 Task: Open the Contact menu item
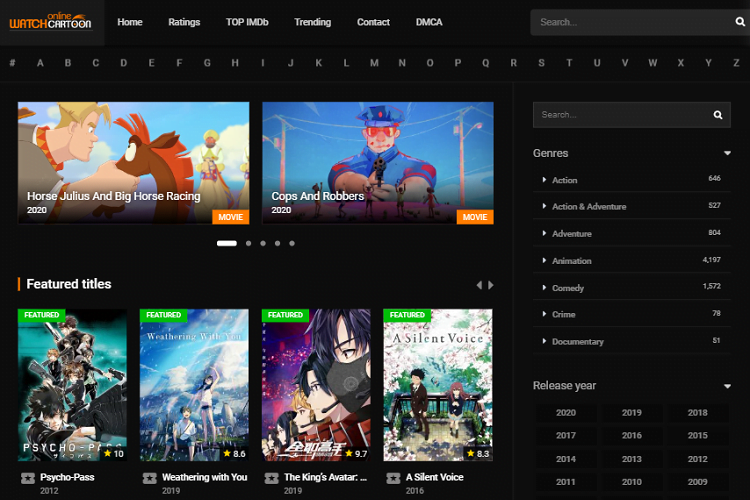pyautogui.click(x=373, y=22)
